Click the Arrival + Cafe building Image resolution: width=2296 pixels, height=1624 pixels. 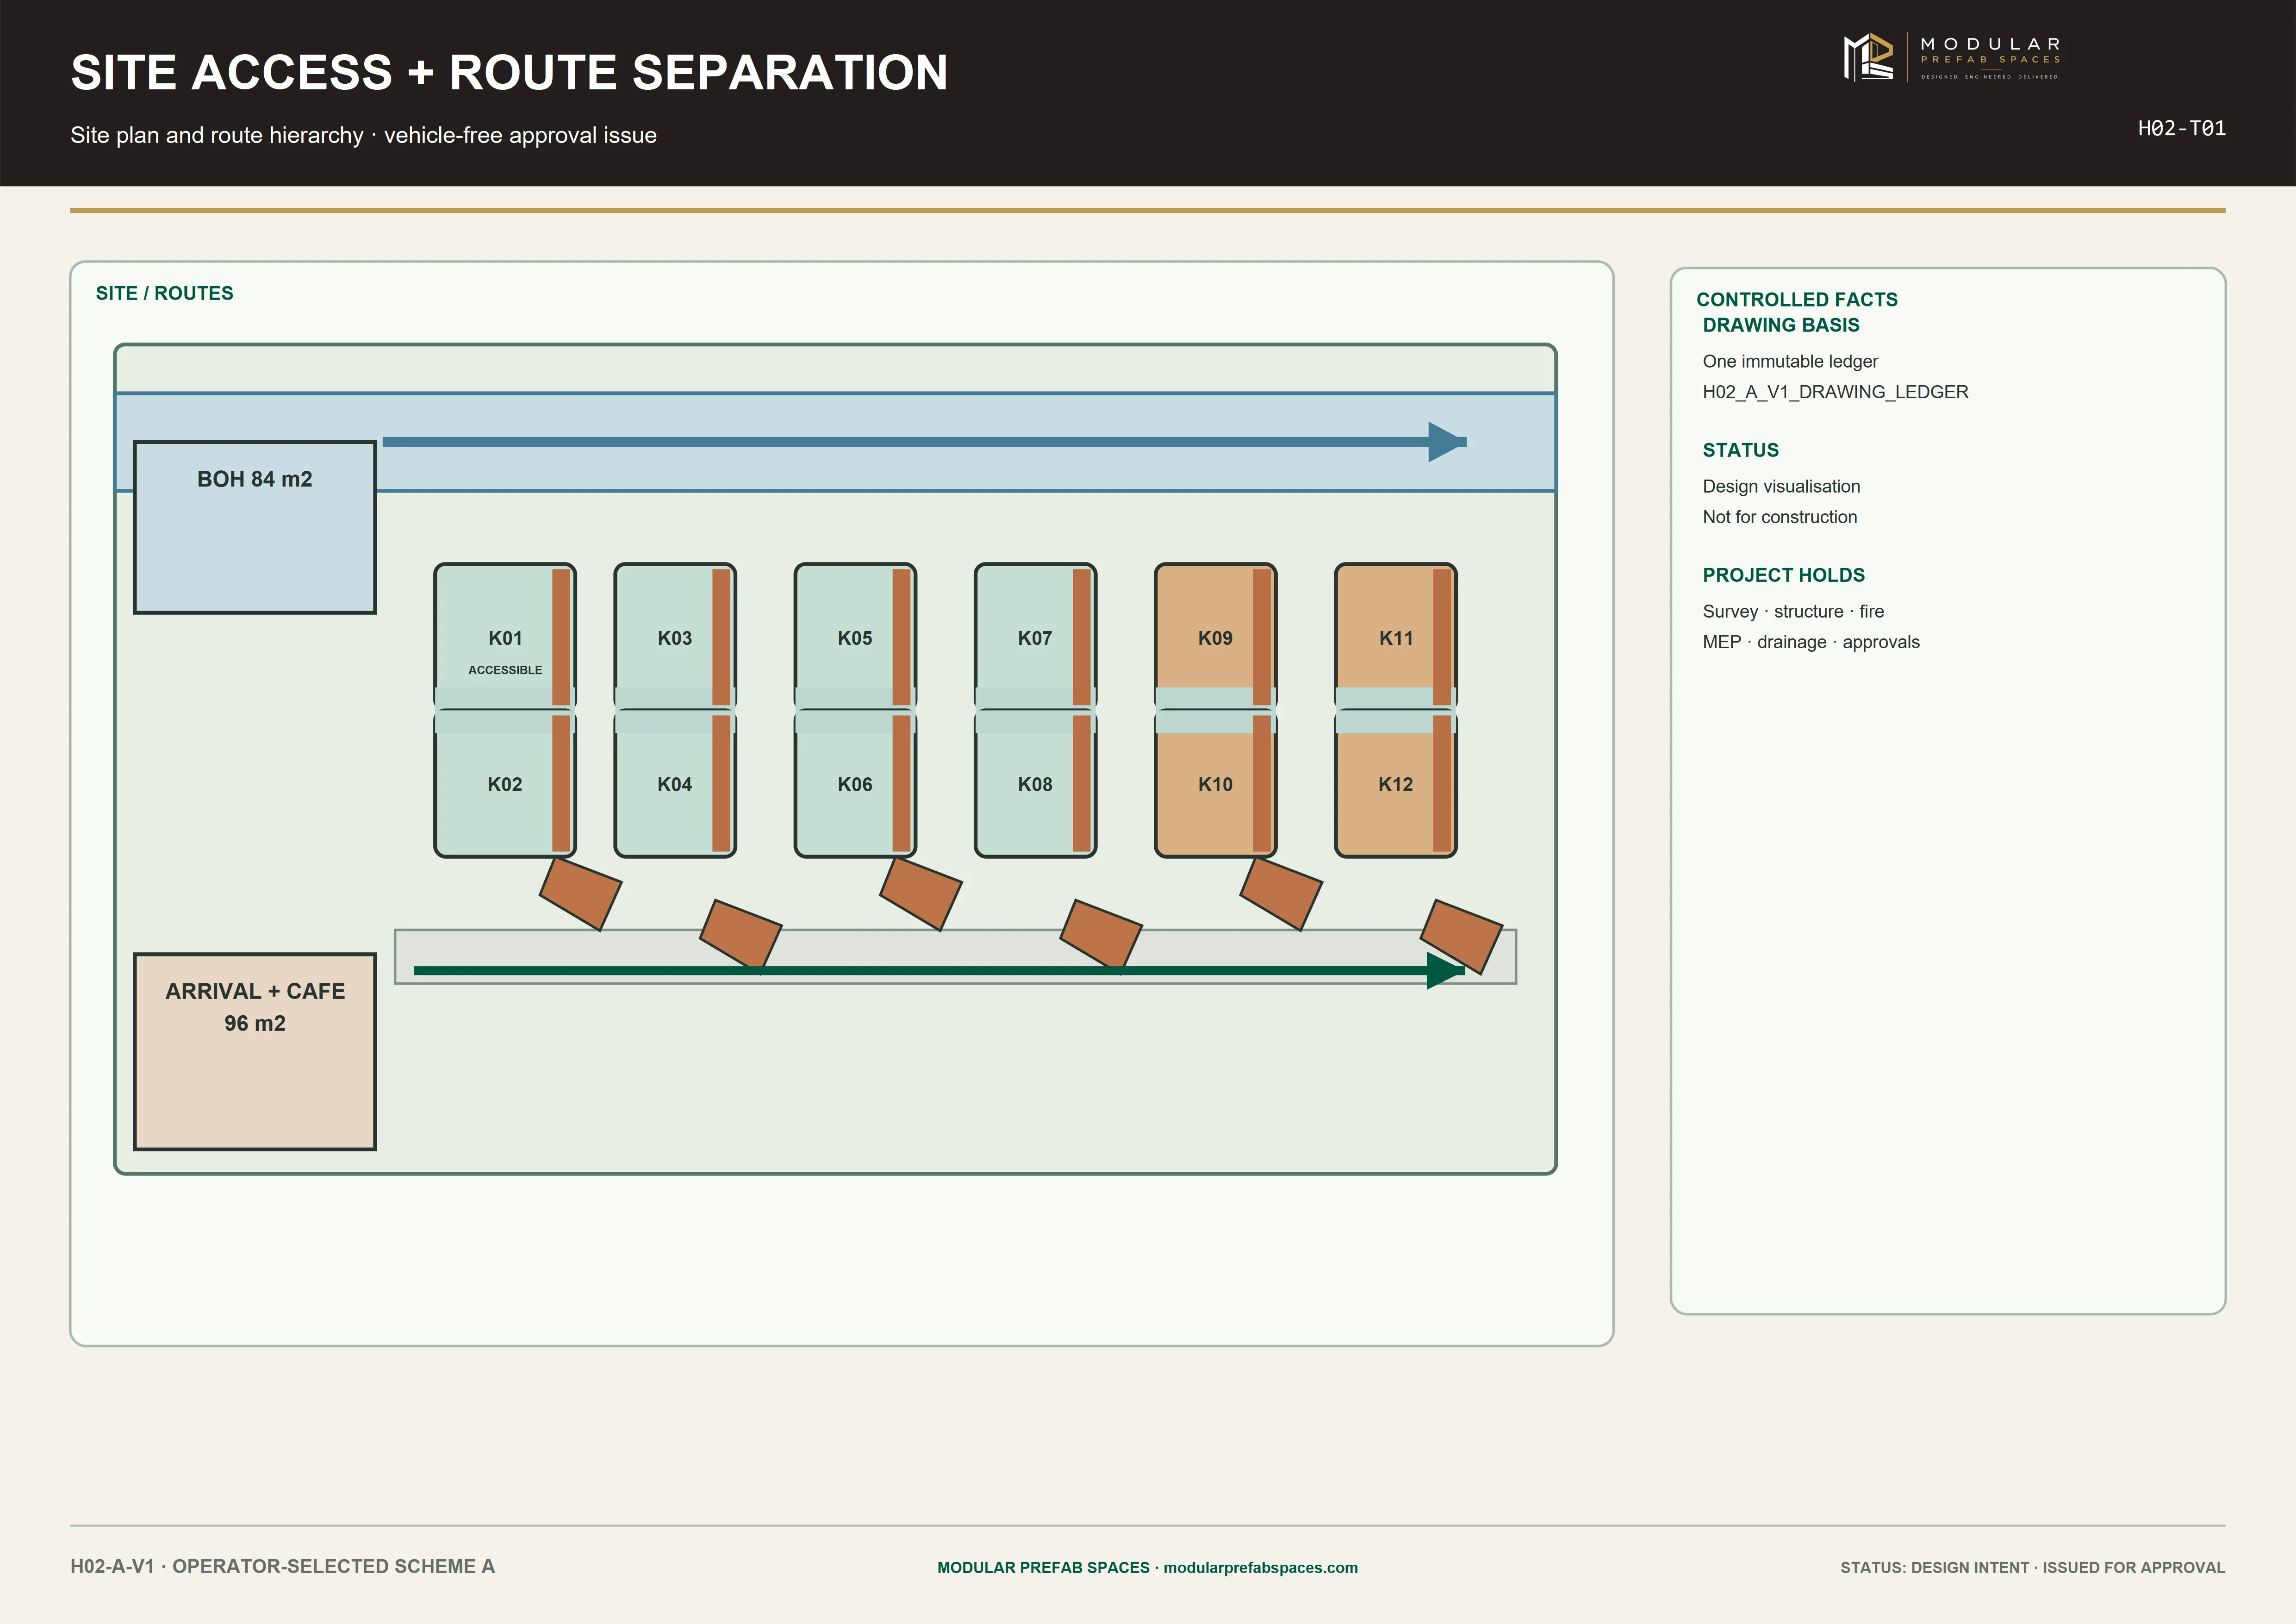[x=255, y=1051]
